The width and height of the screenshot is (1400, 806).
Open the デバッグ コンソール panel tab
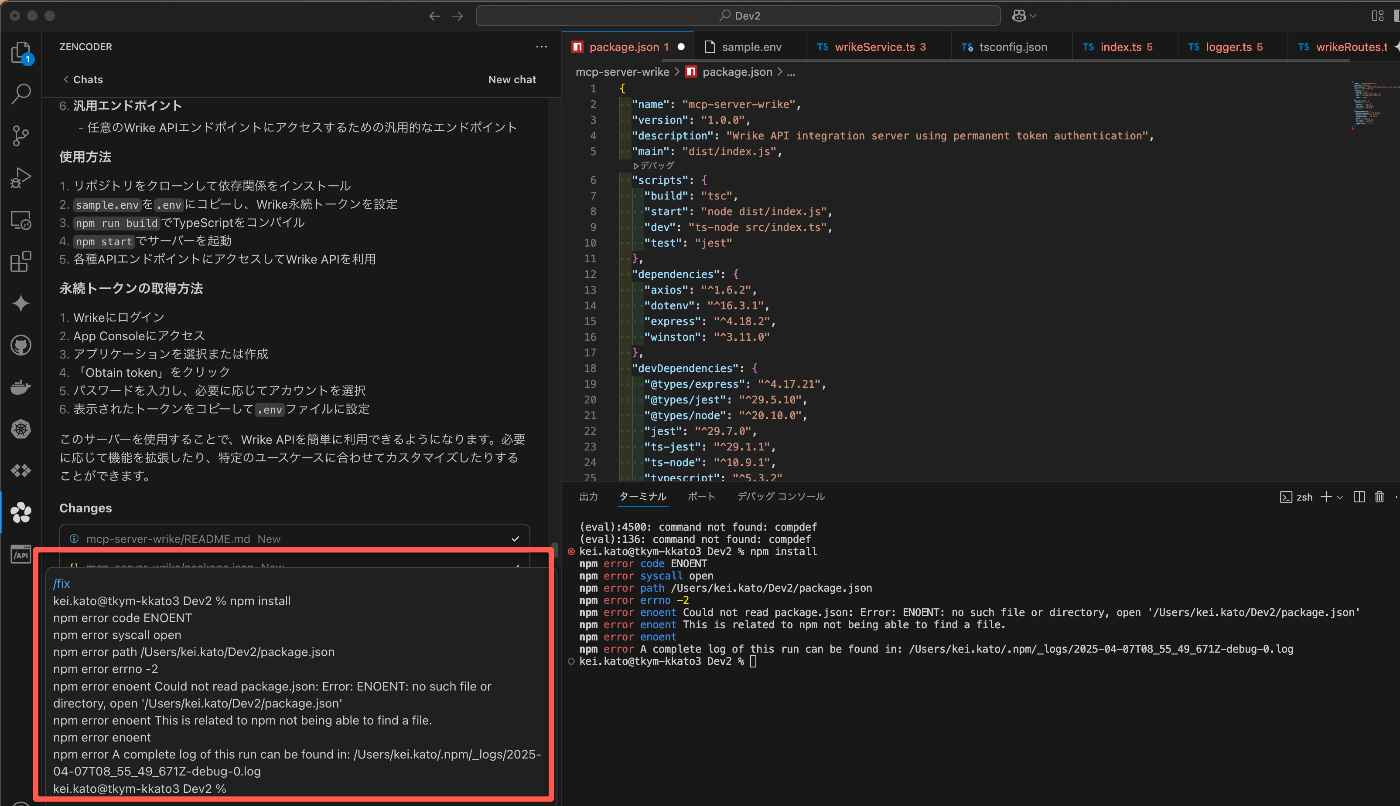click(781, 496)
